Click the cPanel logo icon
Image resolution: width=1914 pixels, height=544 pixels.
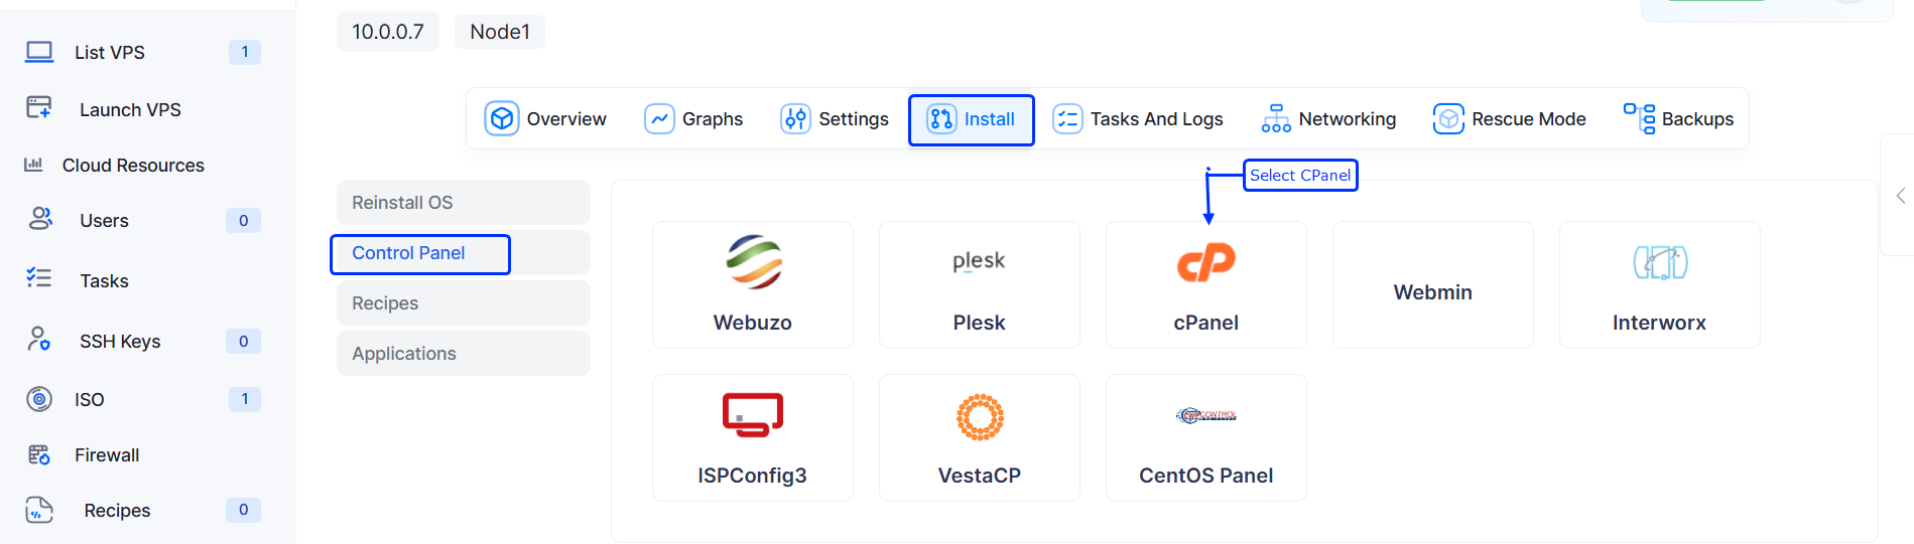coord(1206,262)
